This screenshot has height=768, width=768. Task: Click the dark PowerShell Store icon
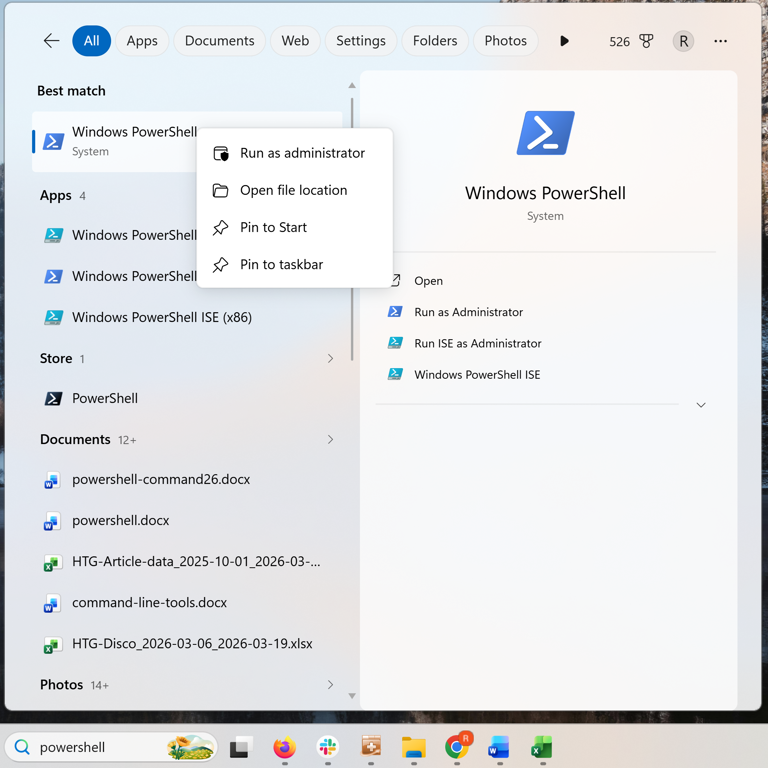point(53,399)
